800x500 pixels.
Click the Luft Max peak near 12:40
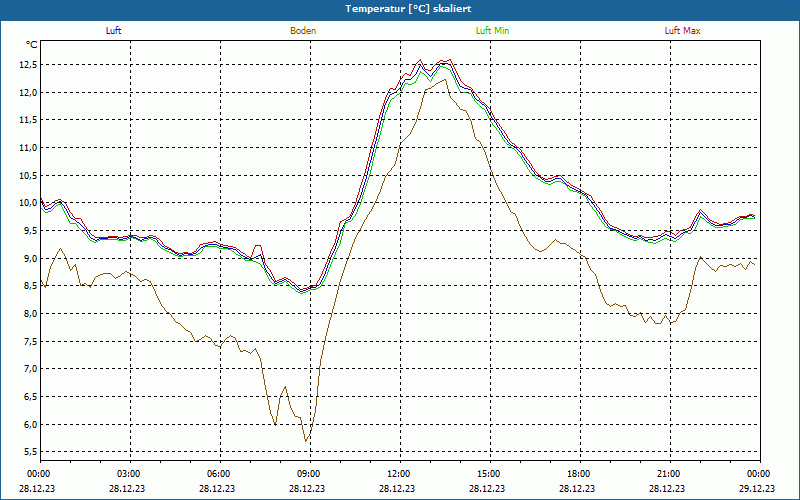[420, 59]
